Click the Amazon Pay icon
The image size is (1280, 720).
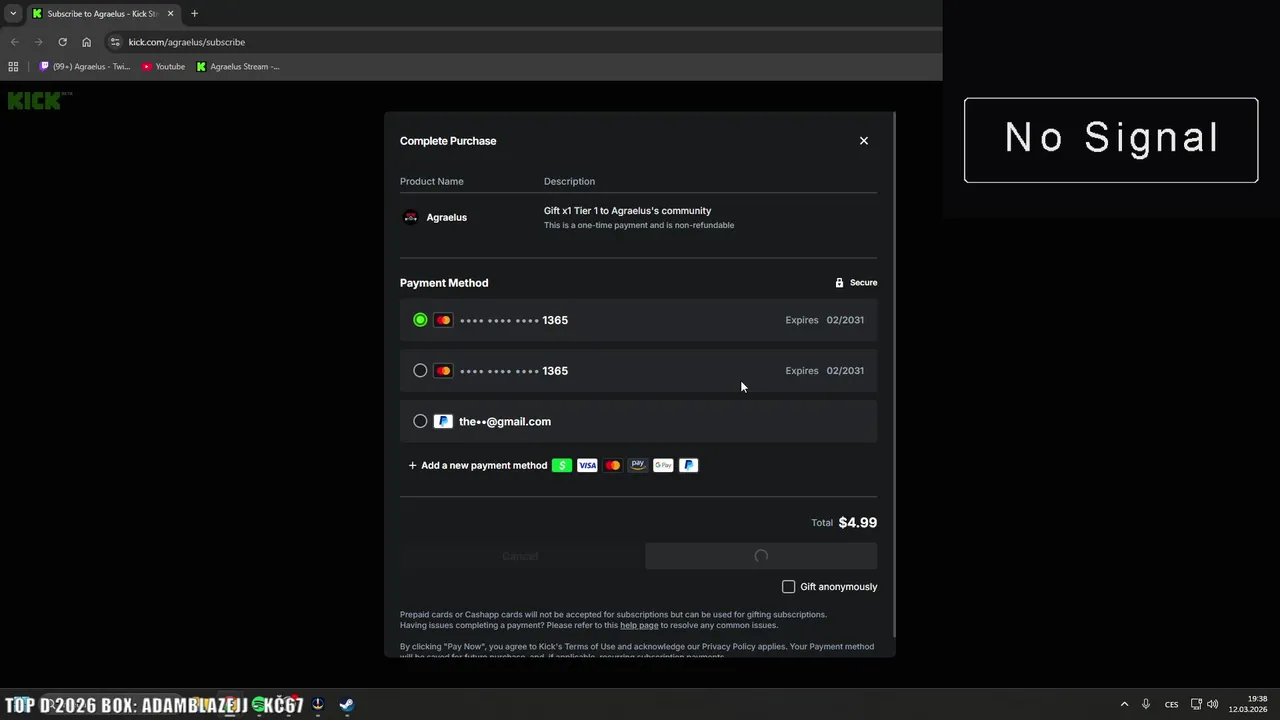point(637,465)
